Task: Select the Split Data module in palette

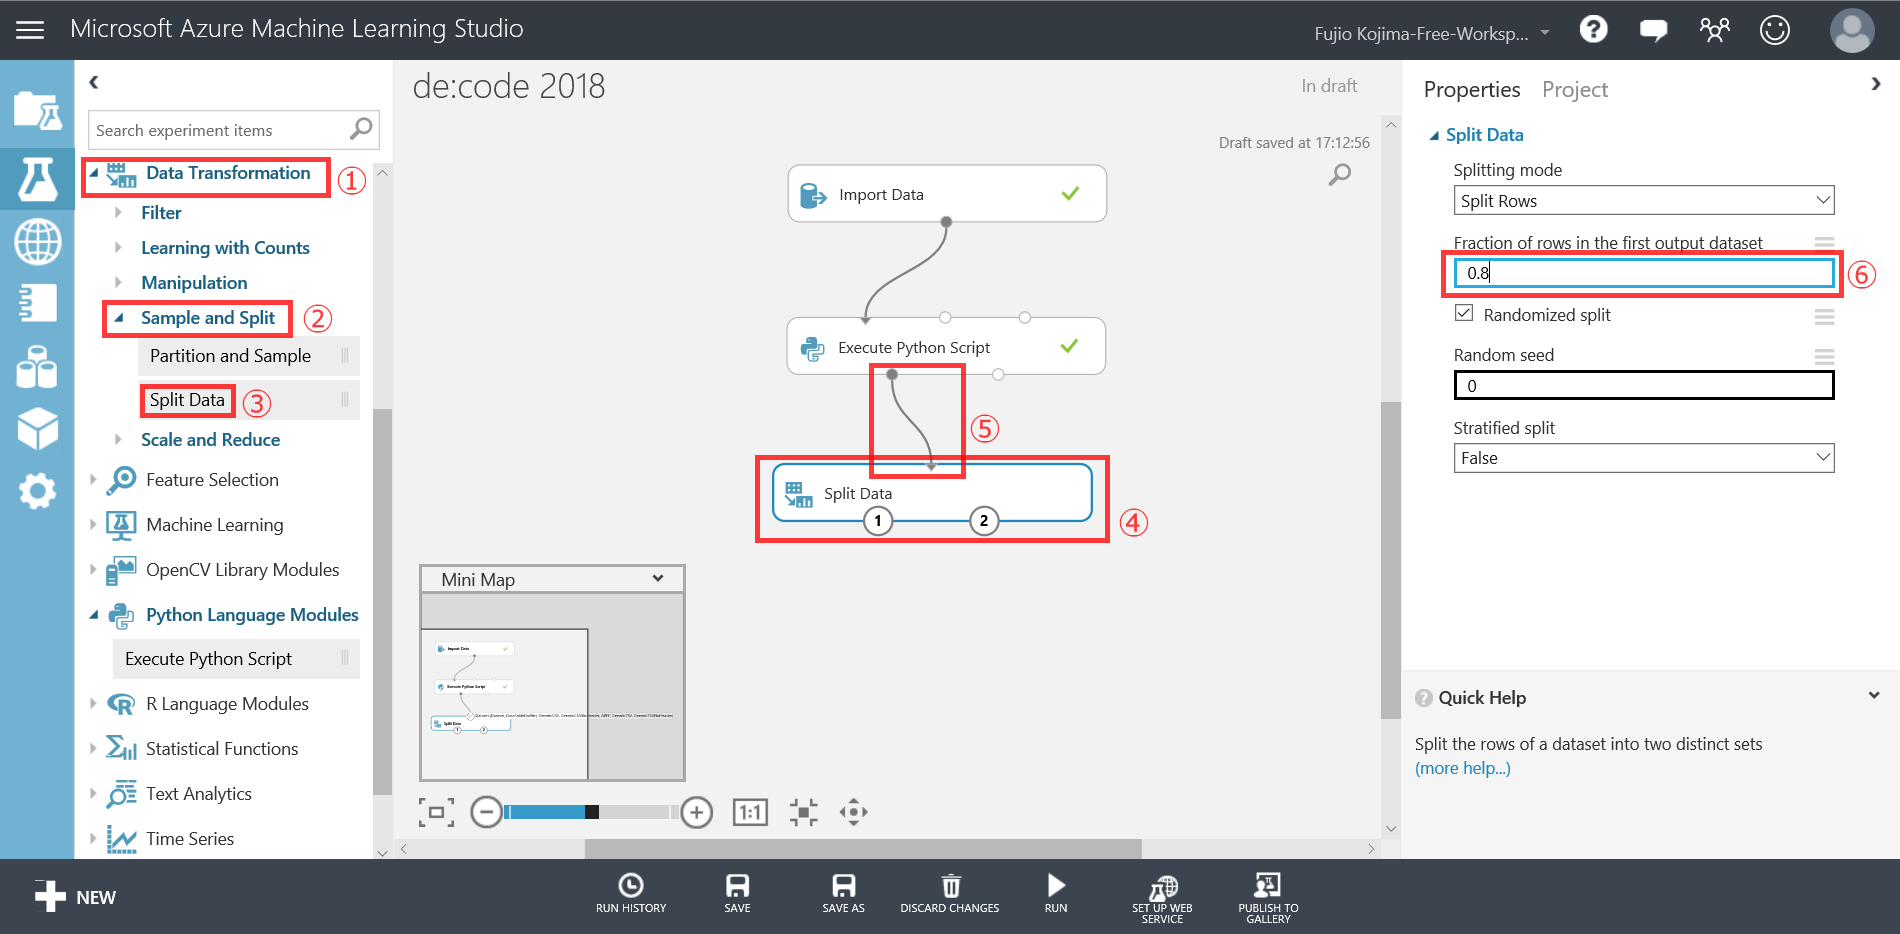Action: point(248,400)
